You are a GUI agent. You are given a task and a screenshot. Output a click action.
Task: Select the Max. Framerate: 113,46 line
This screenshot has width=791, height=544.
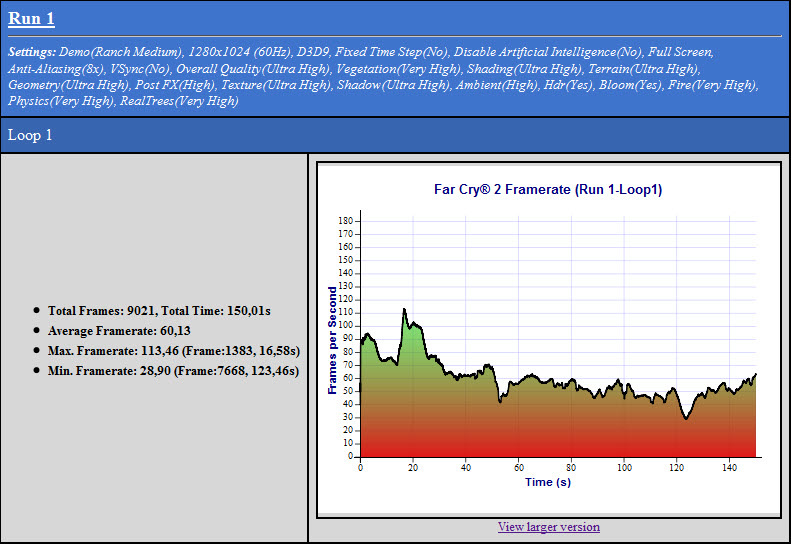click(x=174, y=351)
